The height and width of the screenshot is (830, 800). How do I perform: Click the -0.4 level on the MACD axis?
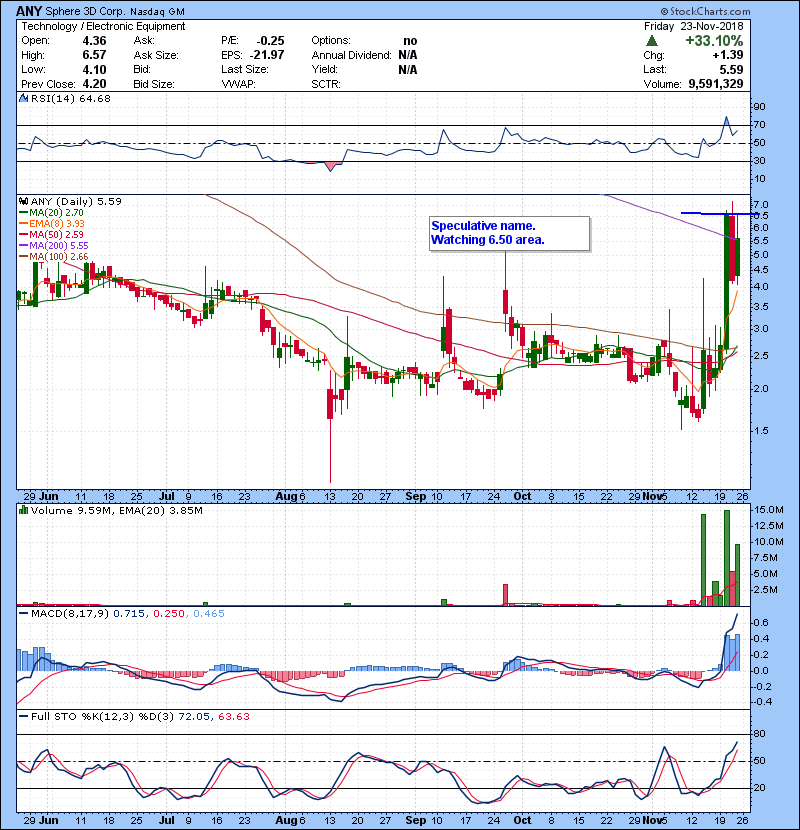761,702
